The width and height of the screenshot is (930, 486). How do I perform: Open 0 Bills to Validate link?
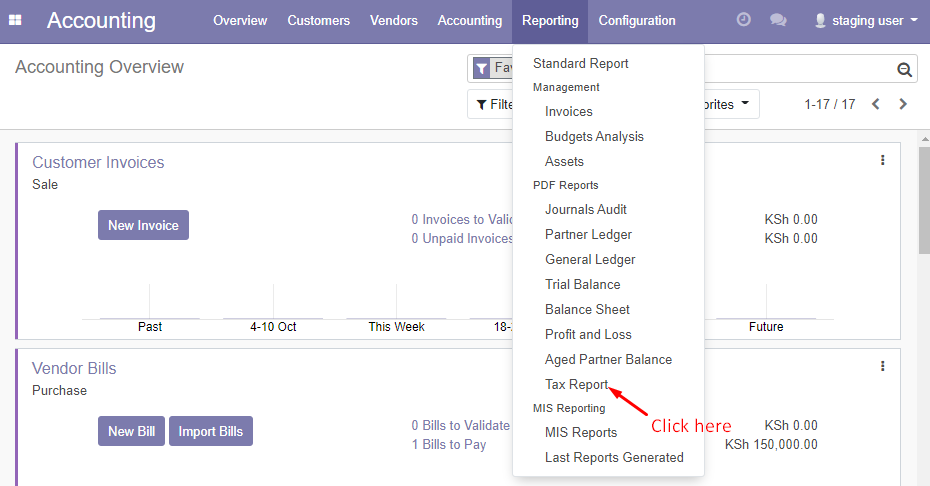pyautogui.click(x=461, y=425)
